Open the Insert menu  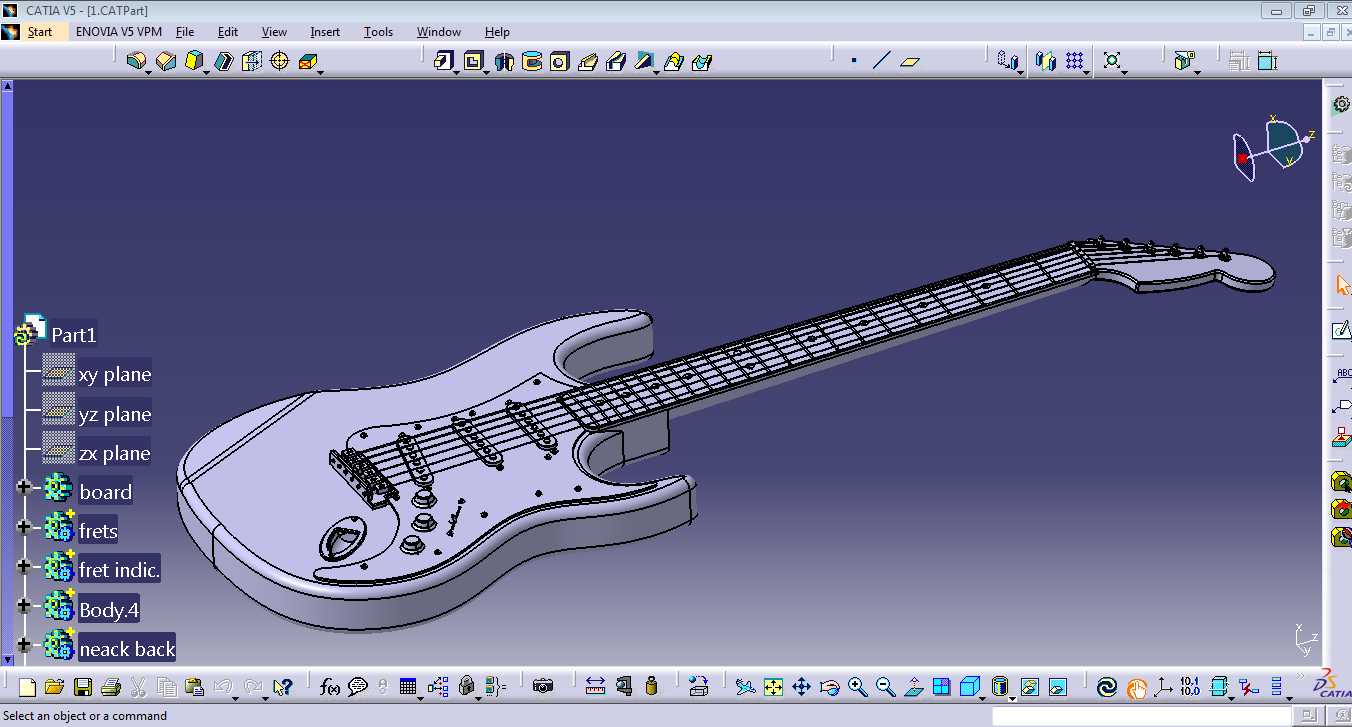325,32
